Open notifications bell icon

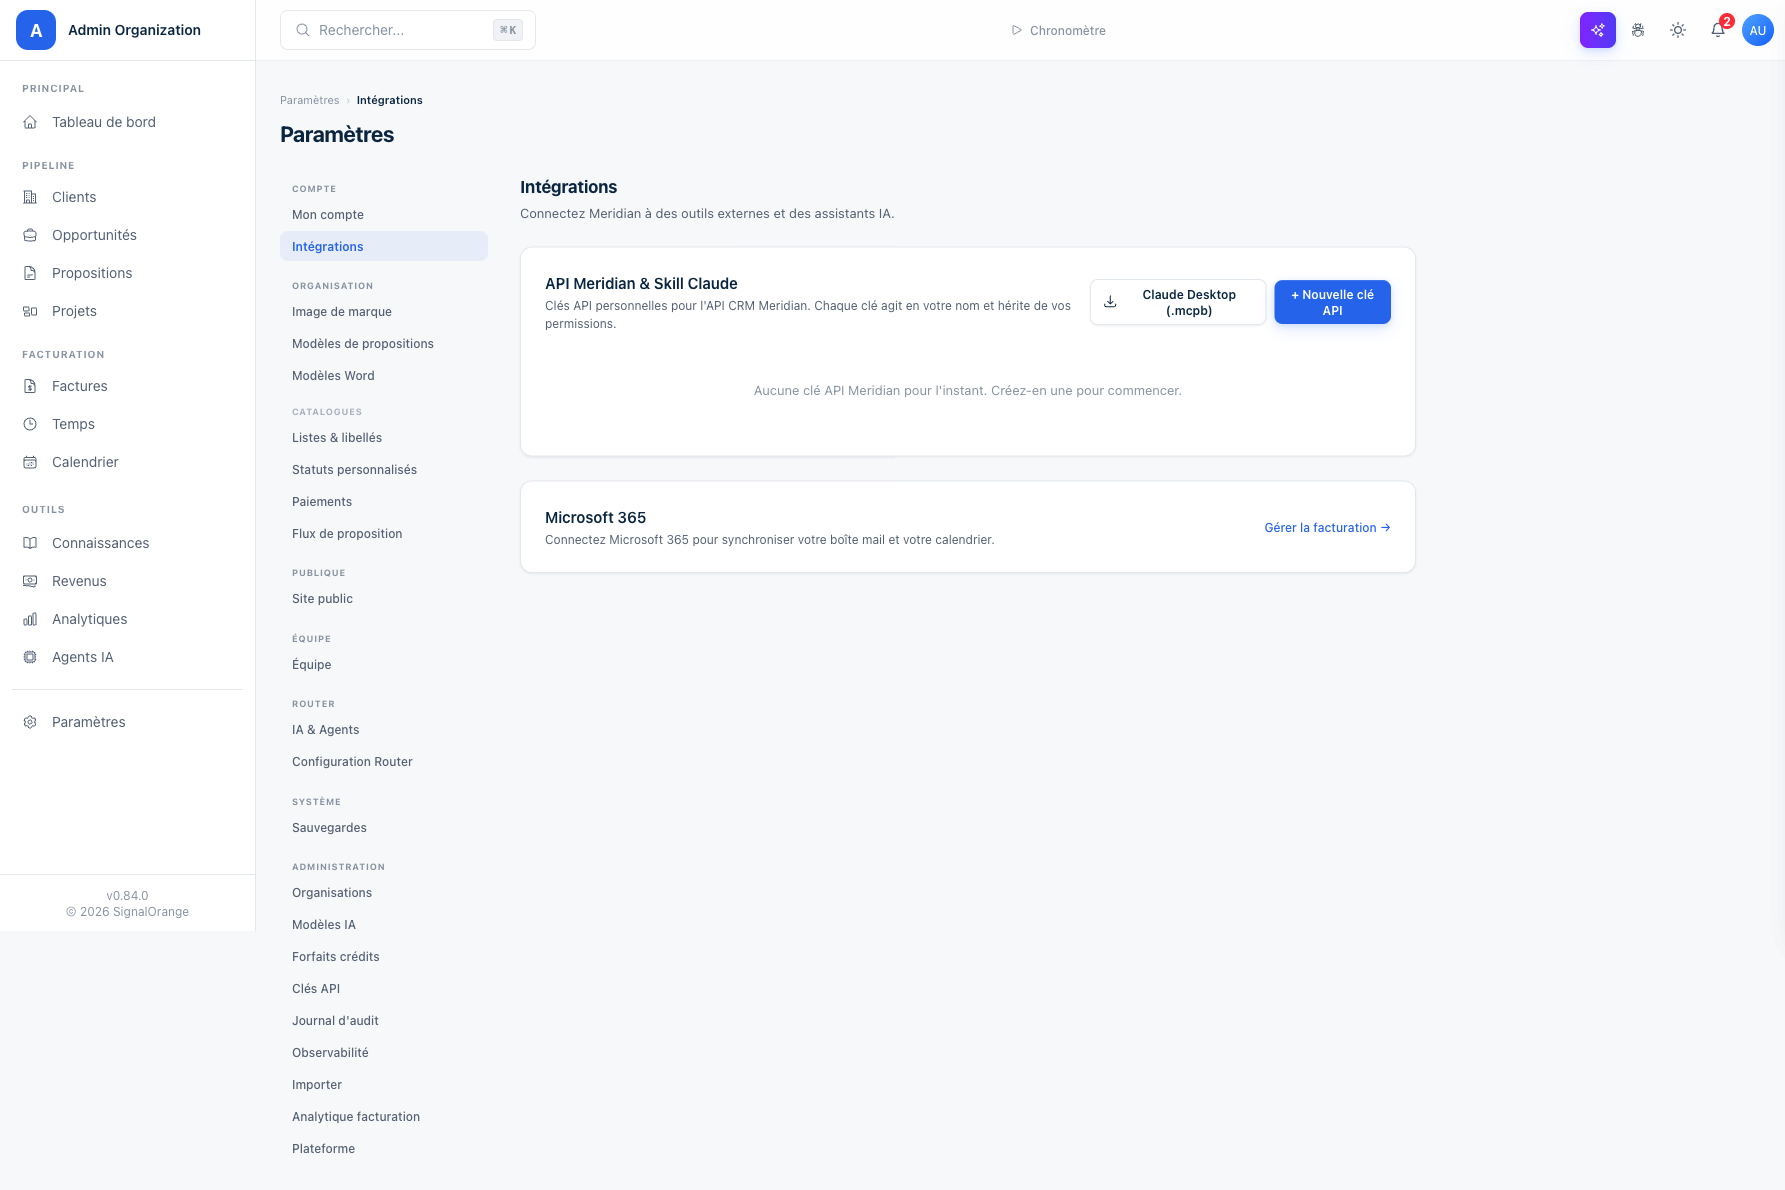point(1718,30)
